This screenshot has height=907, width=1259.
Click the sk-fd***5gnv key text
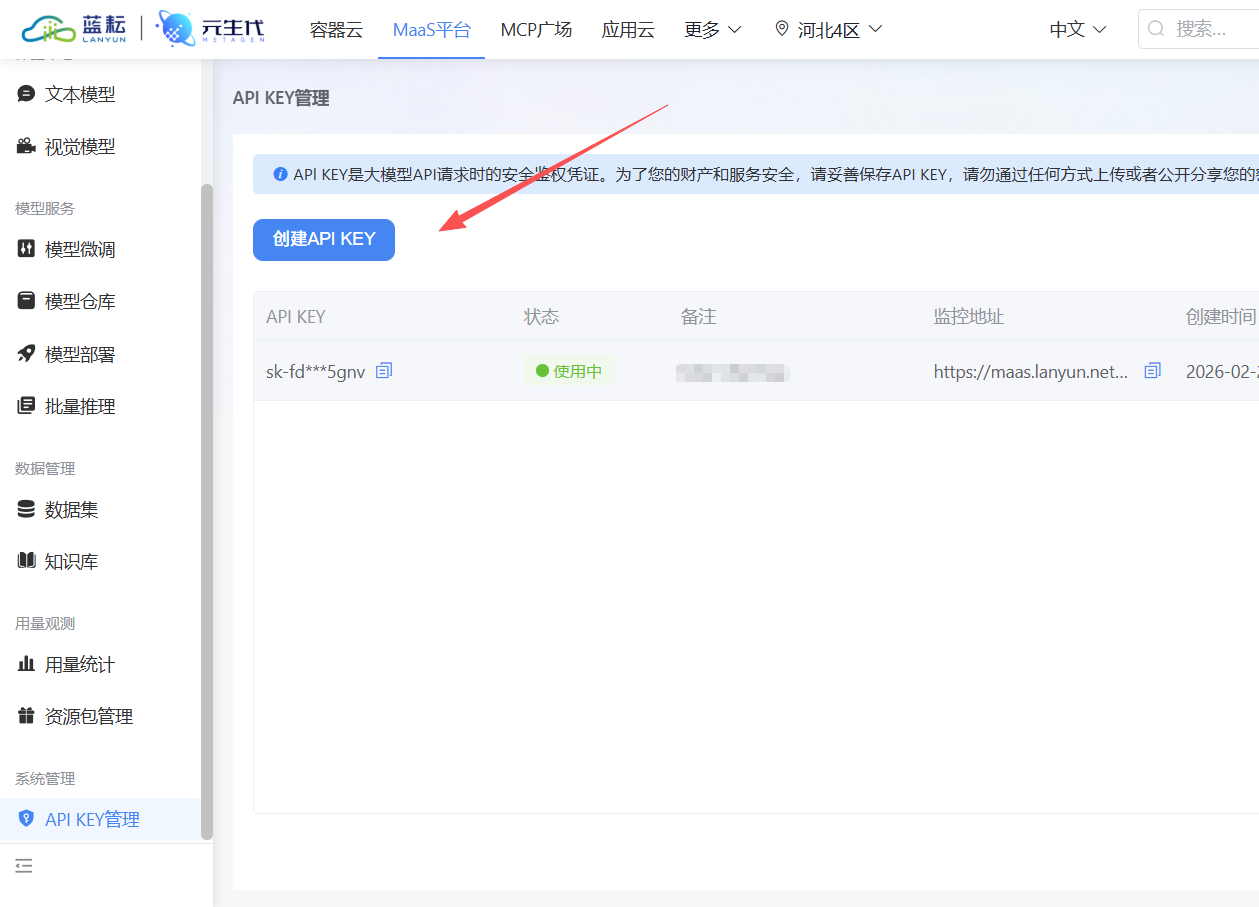tap(315, 371)
